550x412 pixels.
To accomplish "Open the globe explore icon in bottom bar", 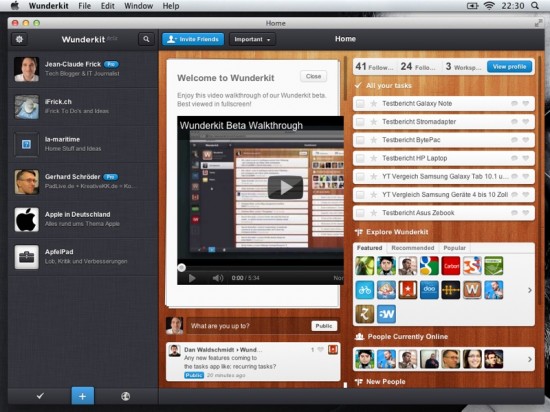I will click(125, 396).
